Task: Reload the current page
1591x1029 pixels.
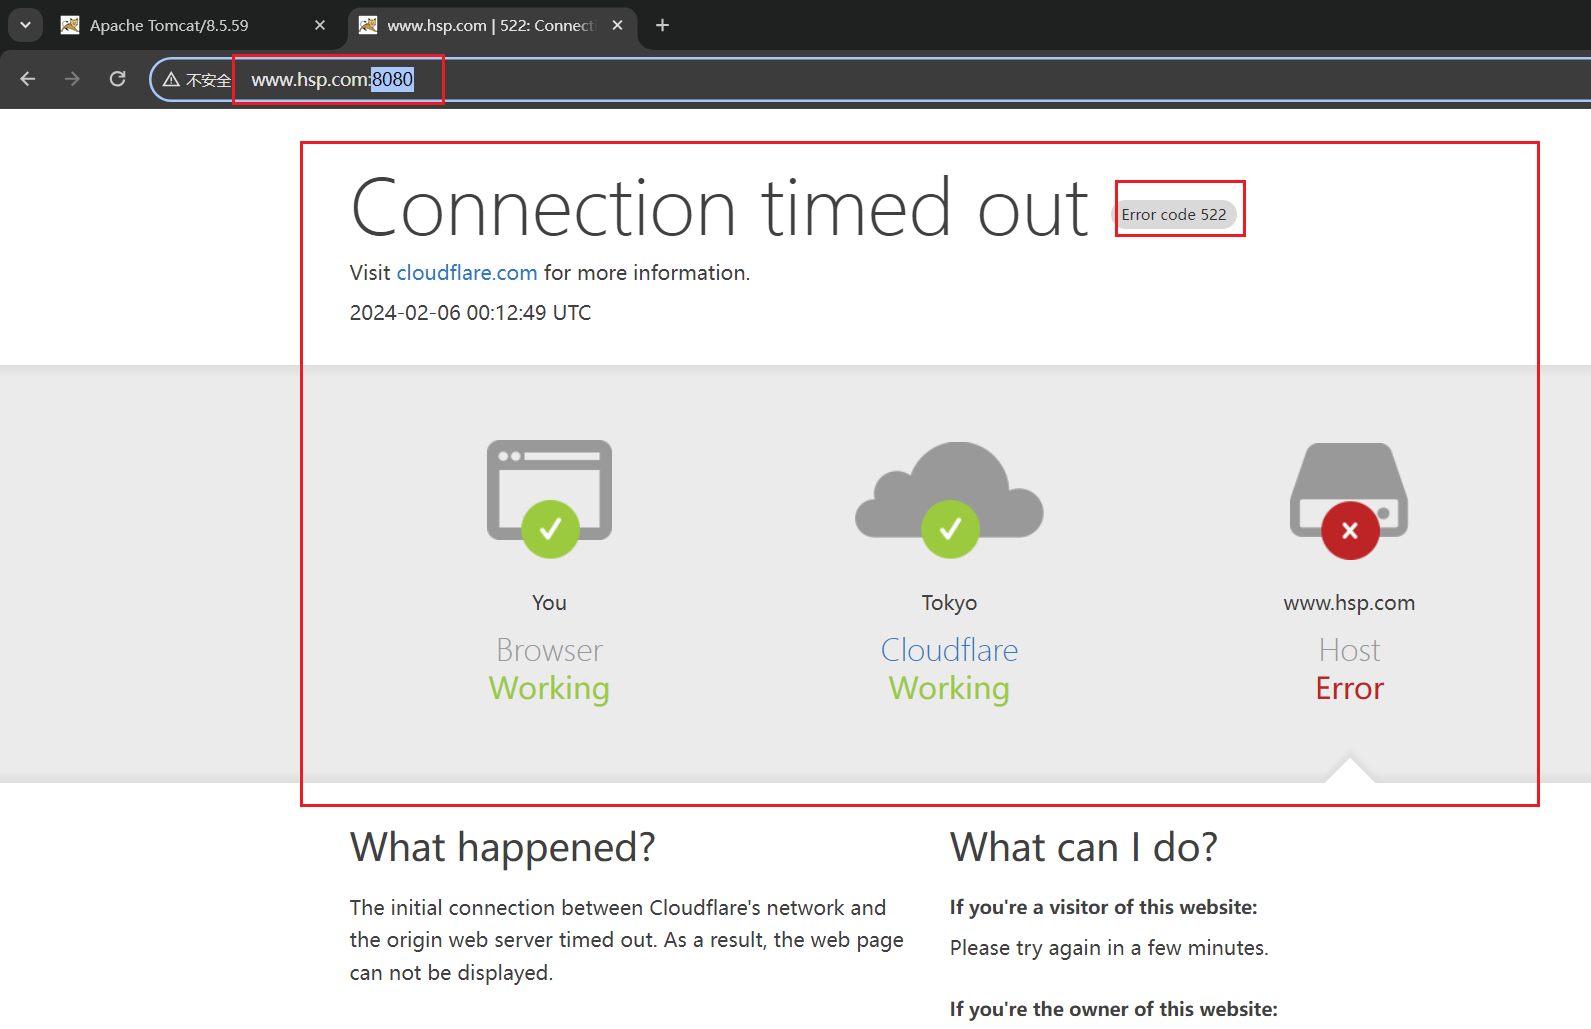Action: coord(117,79)
